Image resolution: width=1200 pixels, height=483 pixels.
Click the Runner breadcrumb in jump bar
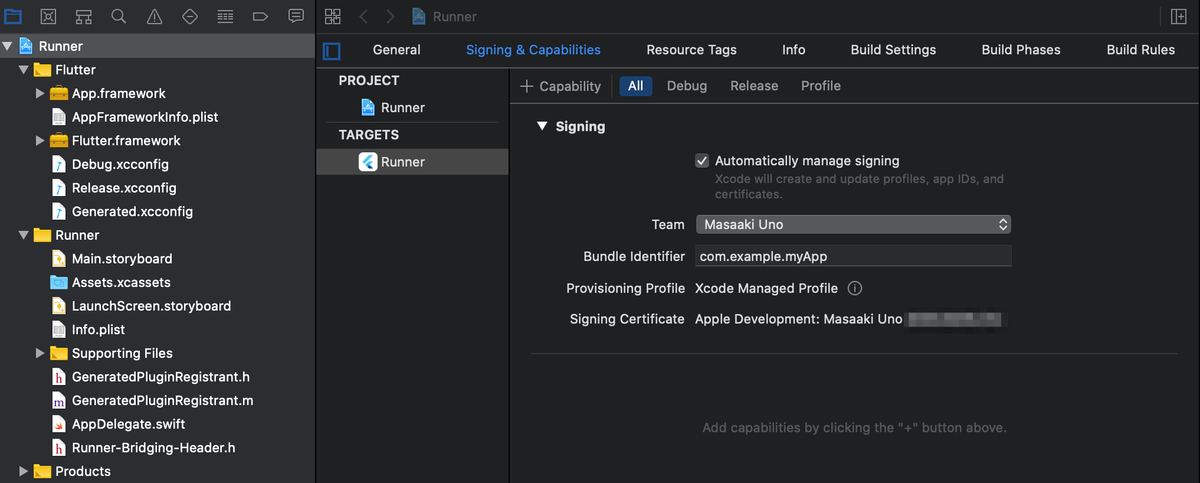point(444,16)
